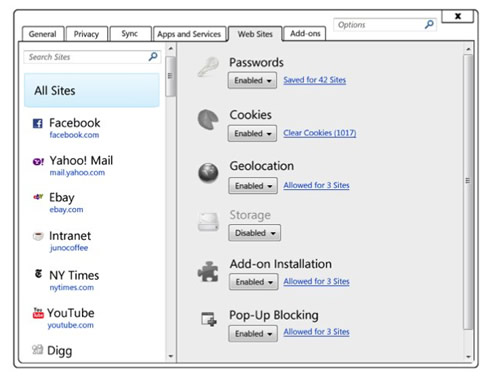
Task: Select the NY Times site entry
Action: tap(92, 280)
